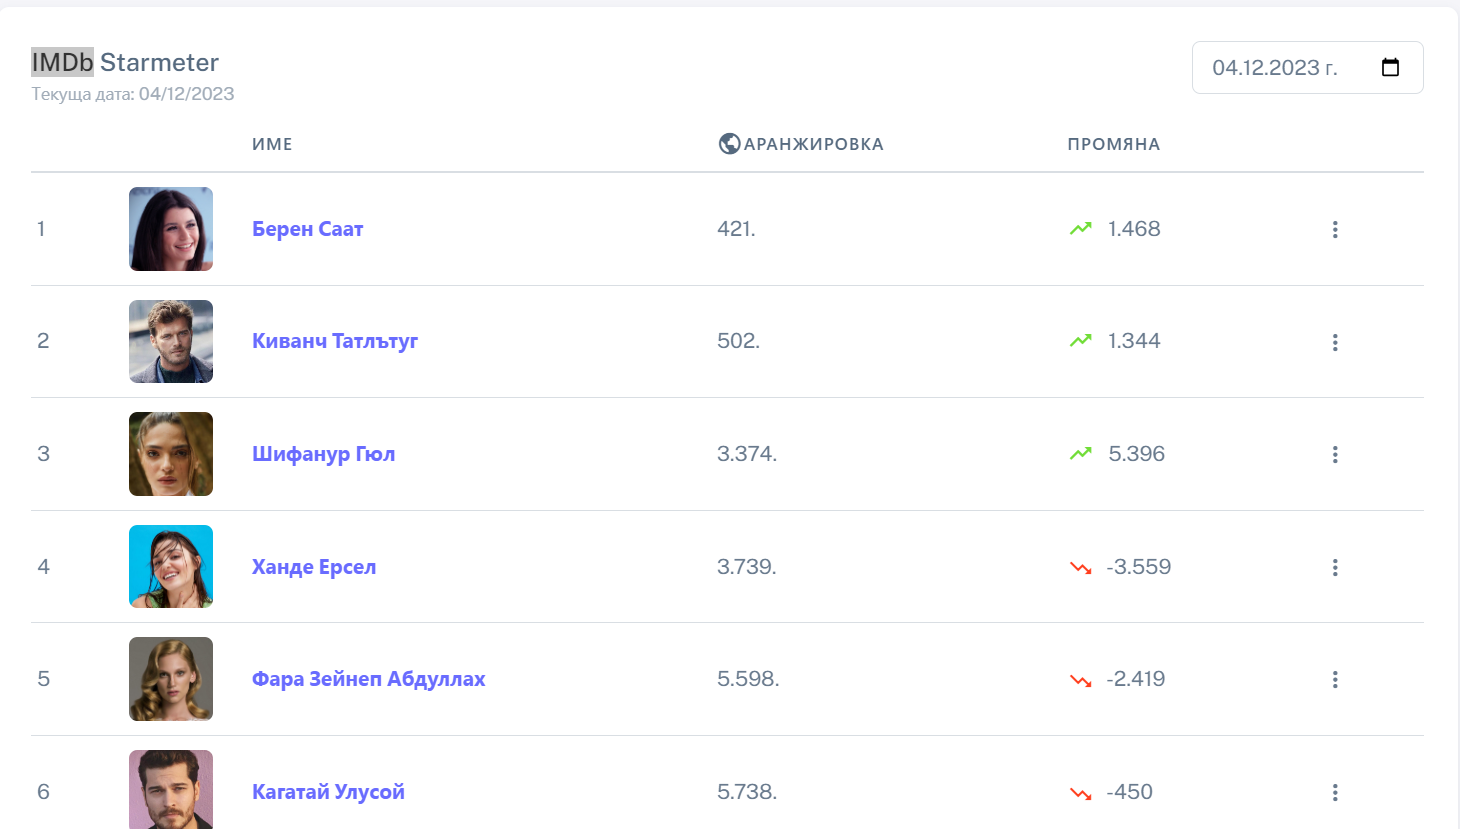This screenshot has height=829, width=1460.
Task: Open three-dot menu for Шифанур Гюл row
Action: click(1335, 455)
